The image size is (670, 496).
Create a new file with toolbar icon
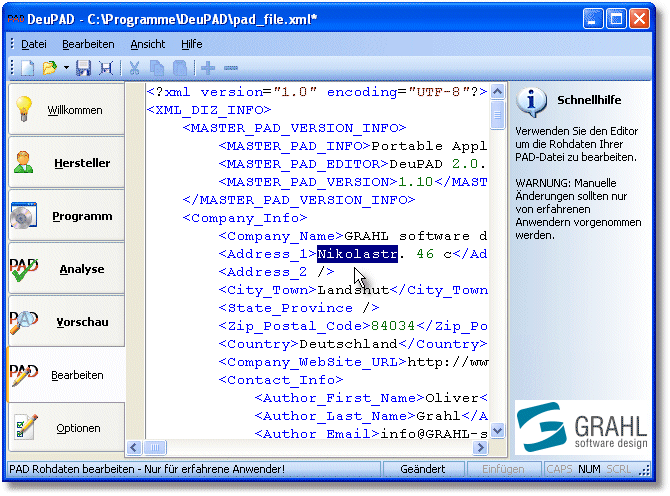pos(28,68)
